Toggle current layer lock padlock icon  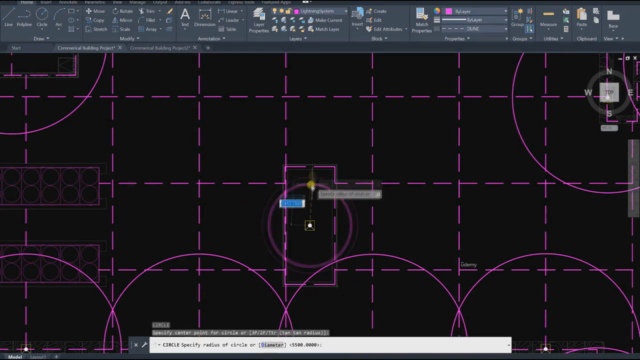tap(288, 11)
